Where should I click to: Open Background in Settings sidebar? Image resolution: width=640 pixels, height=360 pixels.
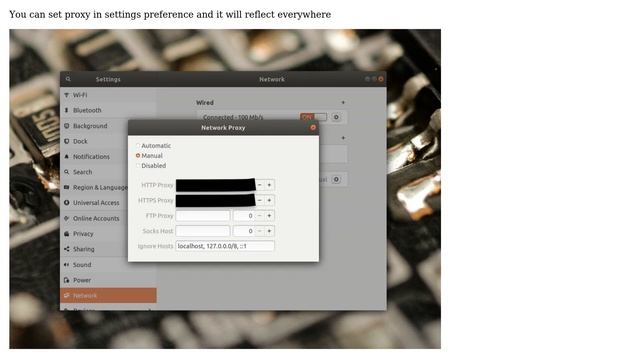(94, 126)
